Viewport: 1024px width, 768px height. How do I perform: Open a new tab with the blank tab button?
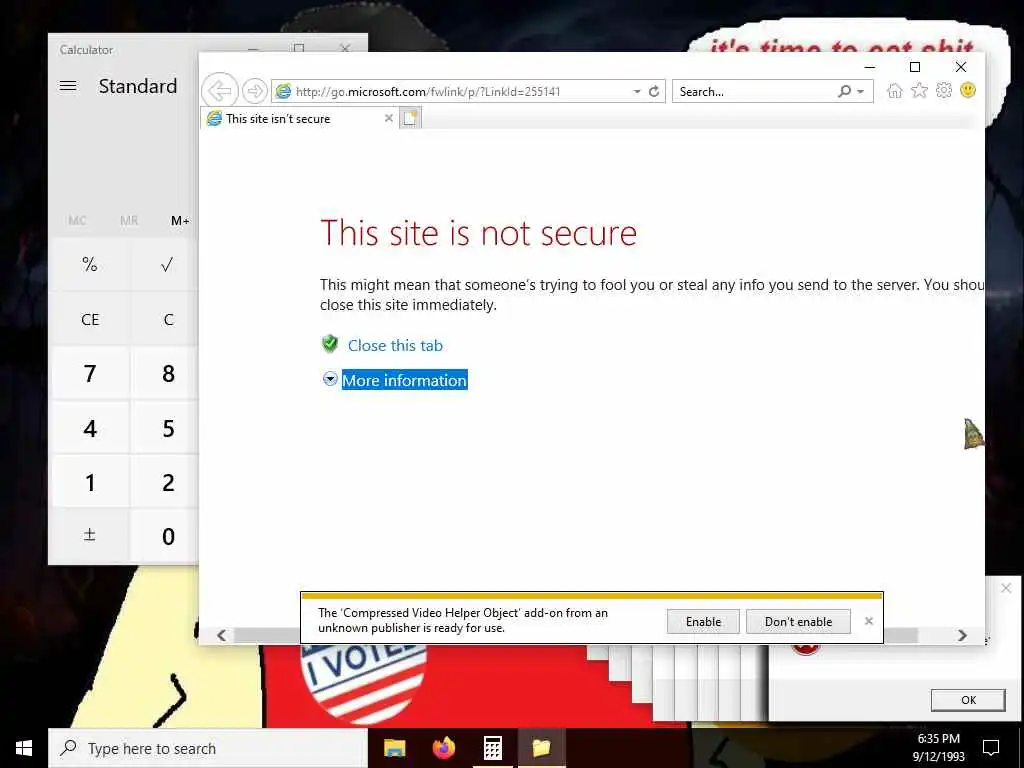pos(410,118)
